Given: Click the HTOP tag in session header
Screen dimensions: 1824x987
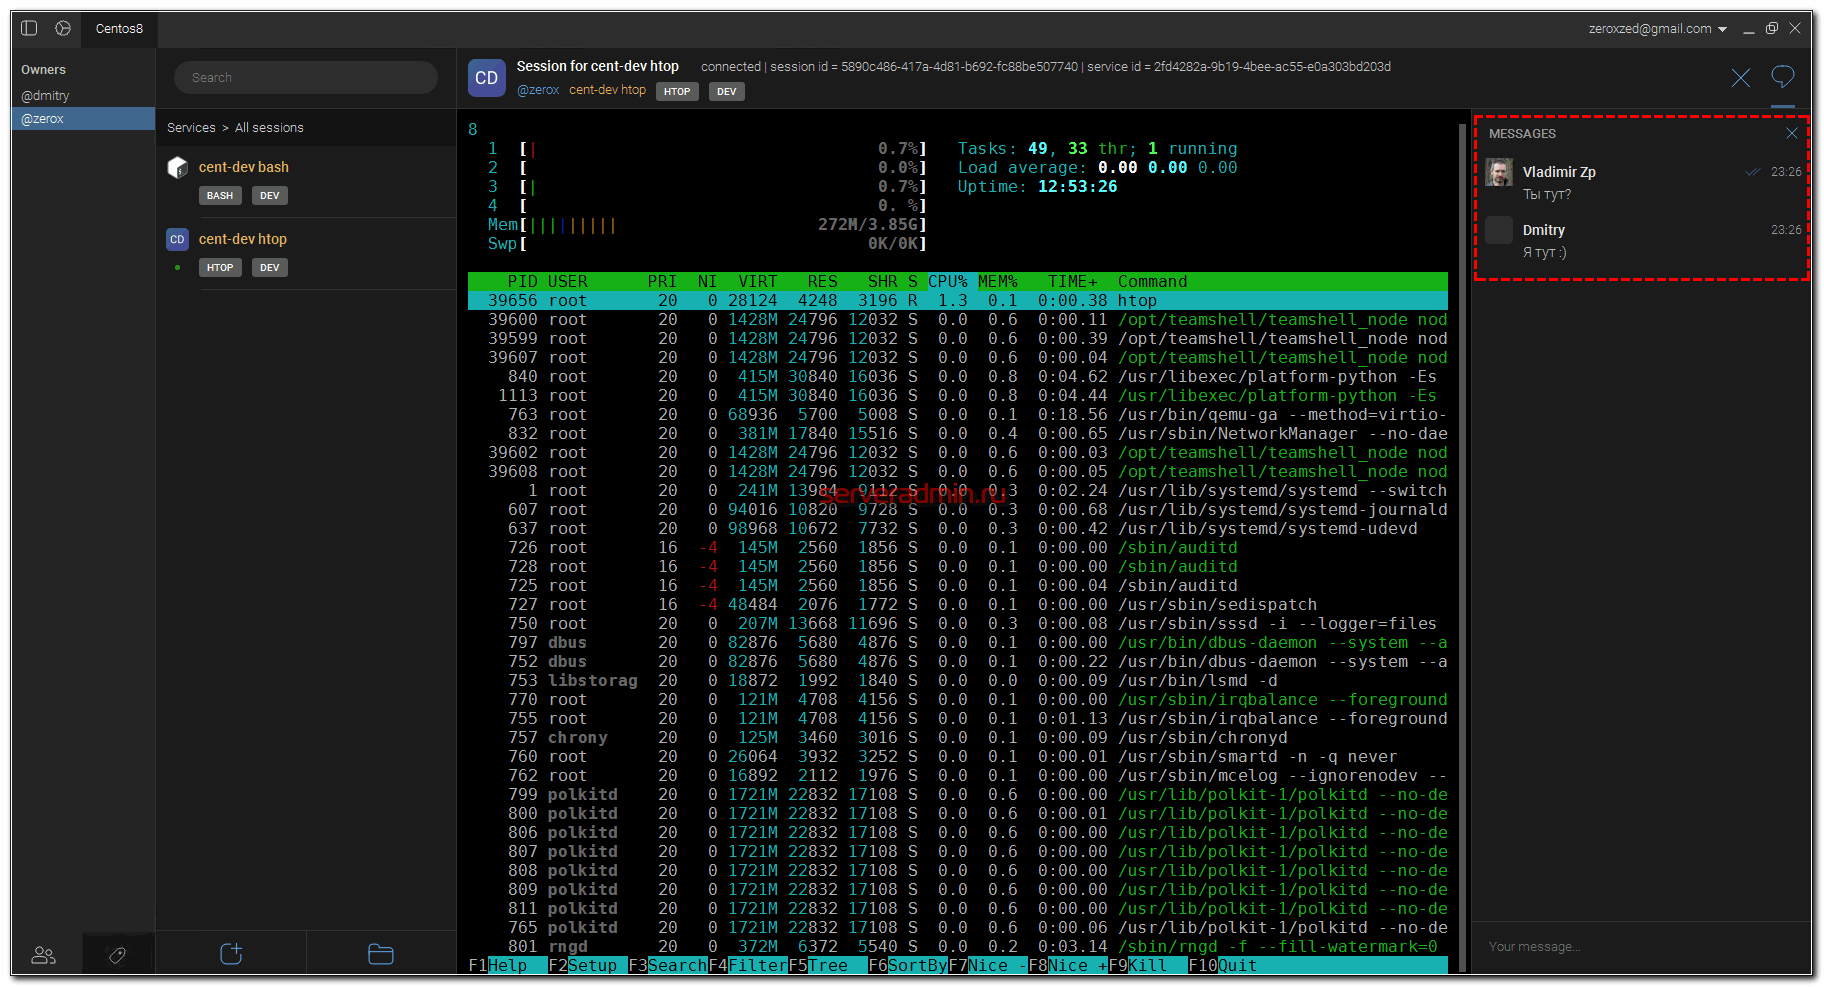Looking at the screenshot, I should pos(677,92).
